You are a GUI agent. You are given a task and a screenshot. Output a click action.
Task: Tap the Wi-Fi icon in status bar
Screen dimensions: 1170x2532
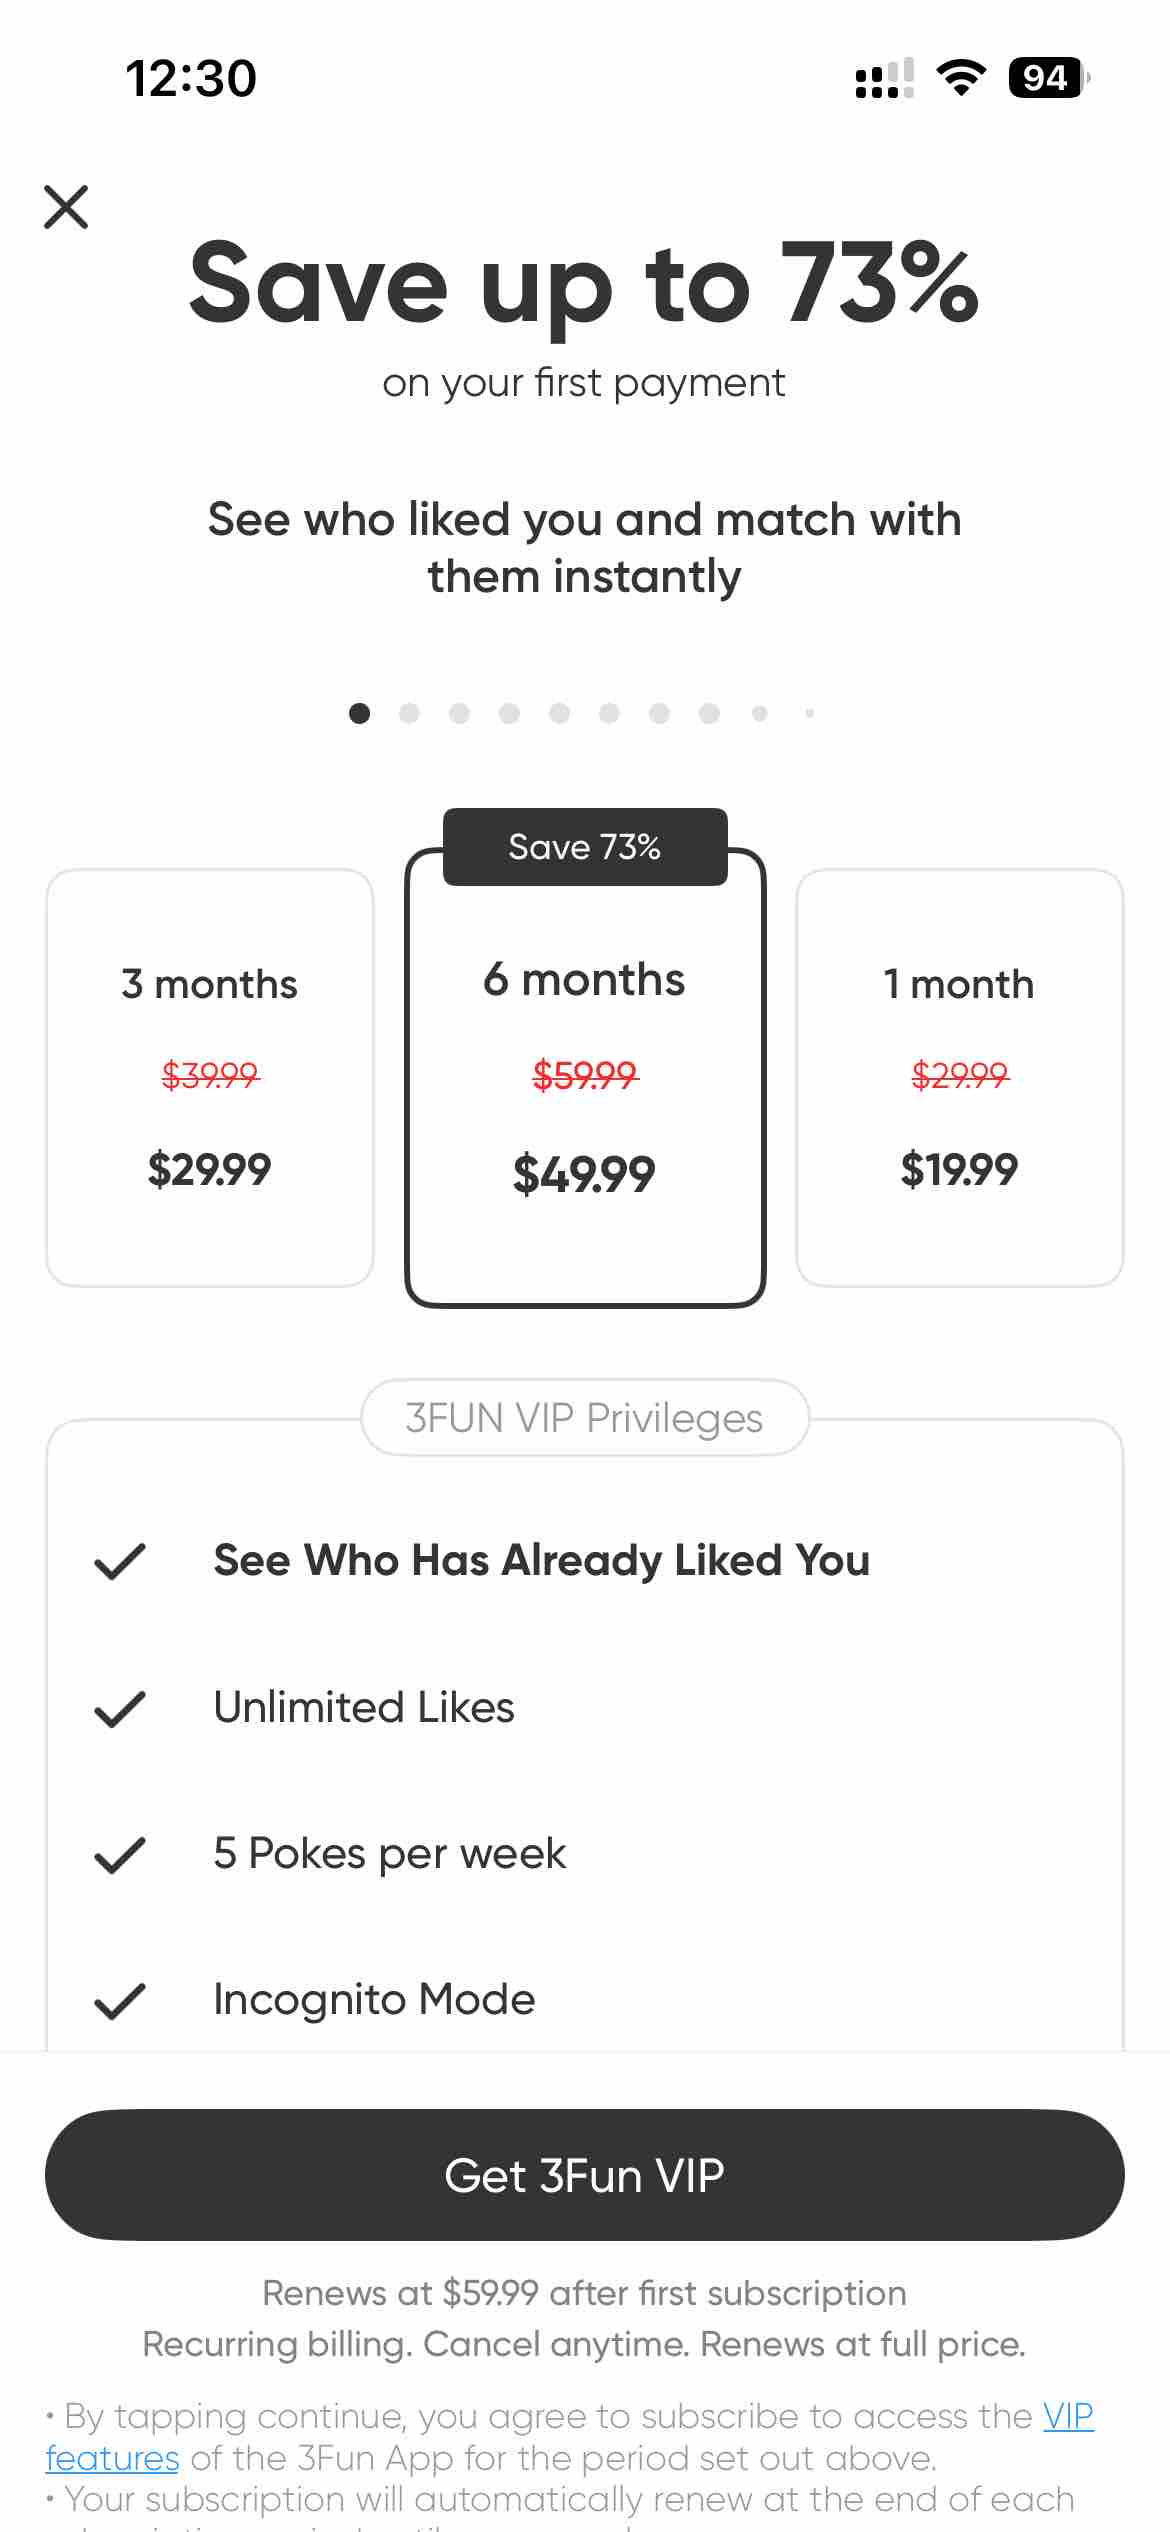pos(961,78)
